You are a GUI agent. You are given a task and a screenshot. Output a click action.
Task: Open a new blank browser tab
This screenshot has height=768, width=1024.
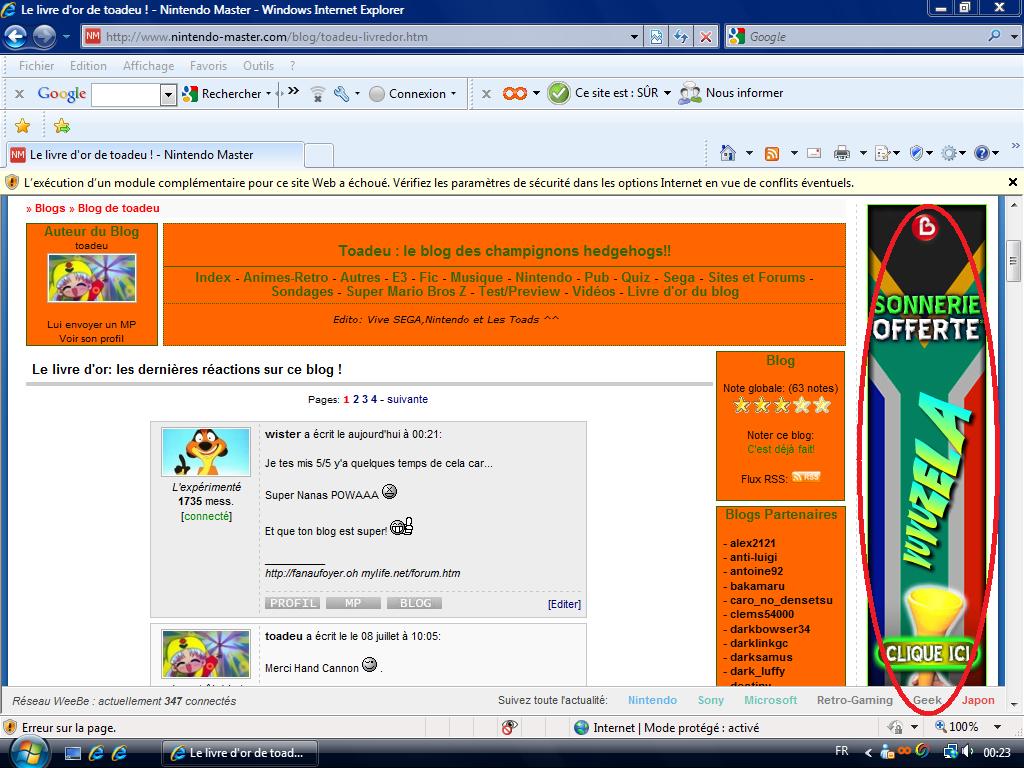[x=319, y=155]
